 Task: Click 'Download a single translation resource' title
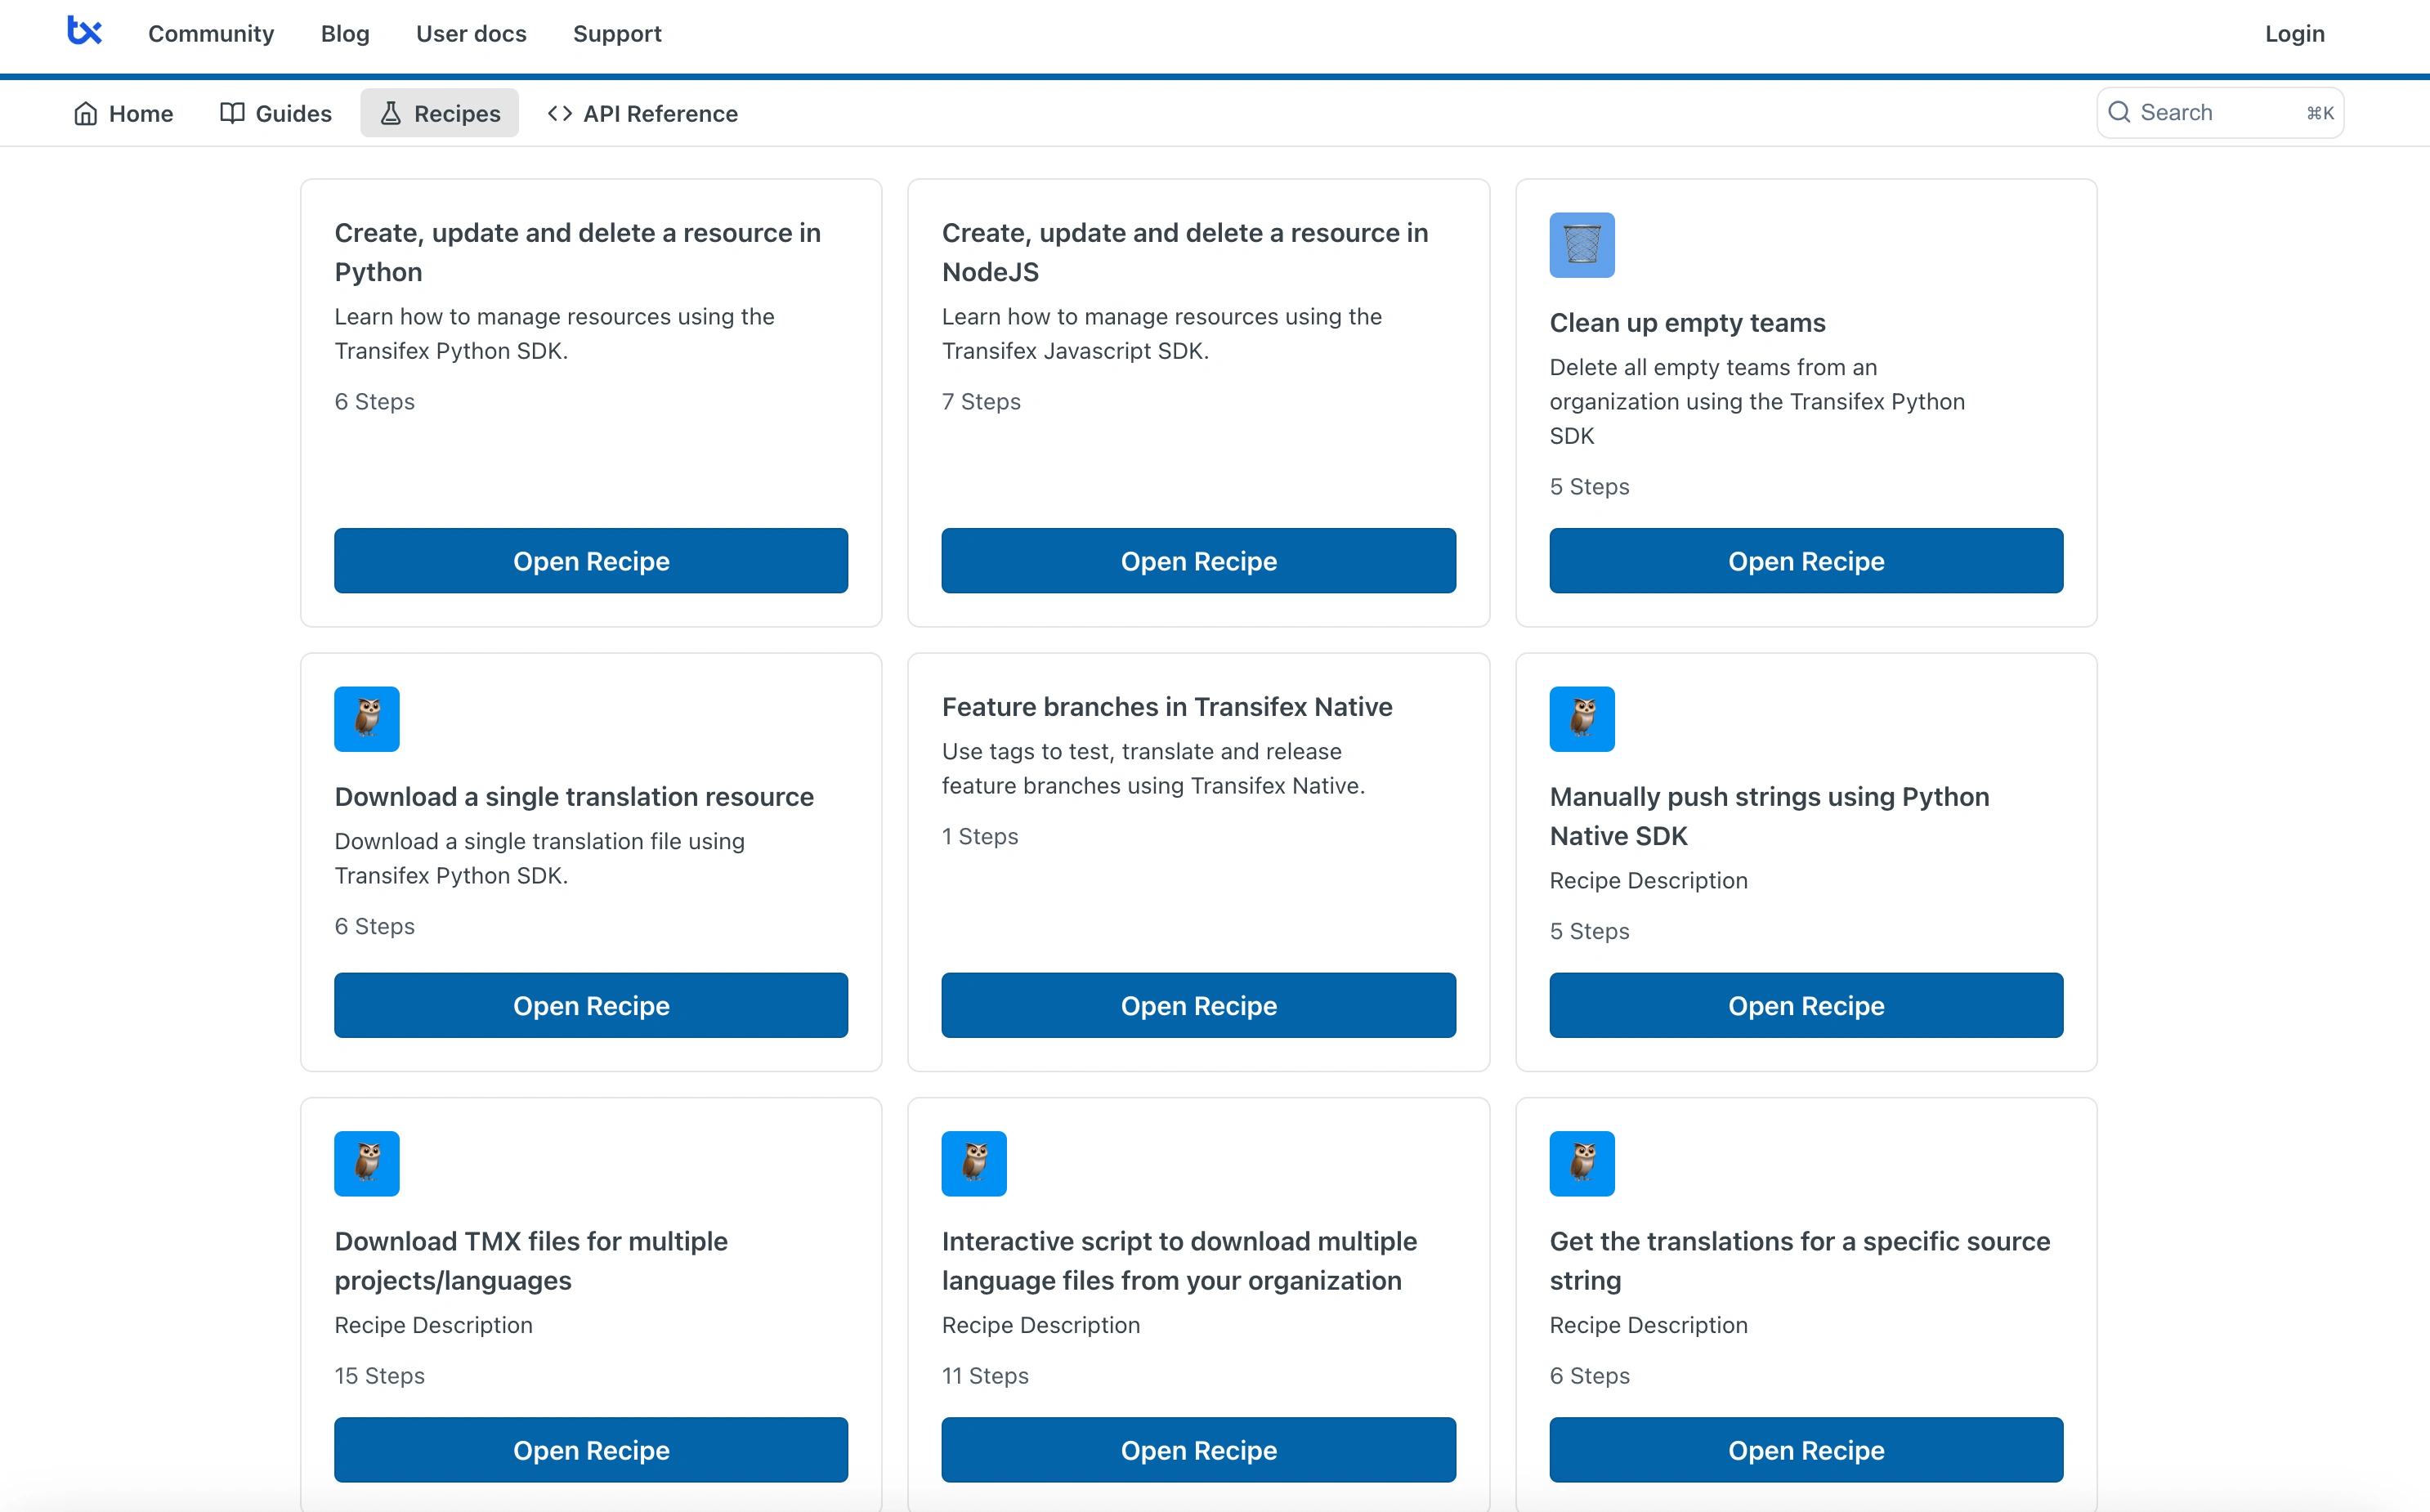(x=574, y=797)
